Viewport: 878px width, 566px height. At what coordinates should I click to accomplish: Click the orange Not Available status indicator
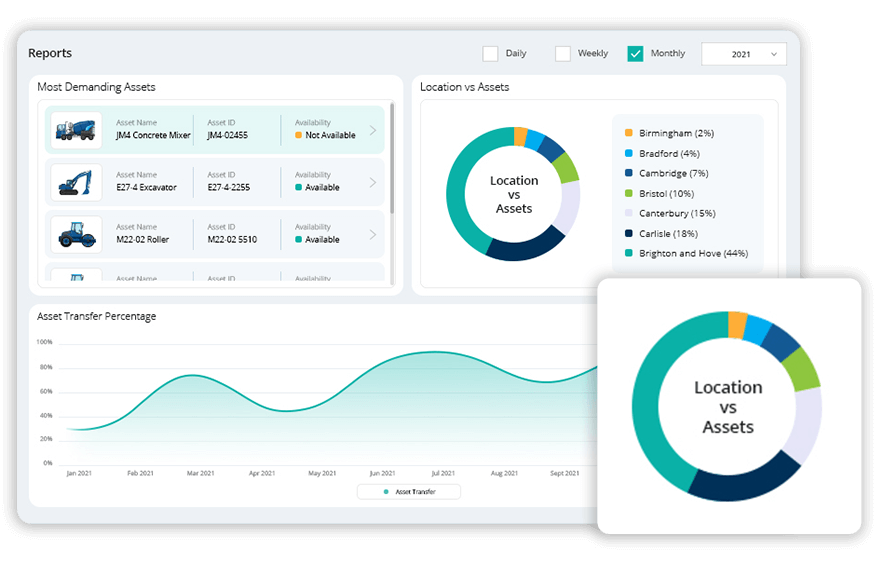click(x=298, y=135)
